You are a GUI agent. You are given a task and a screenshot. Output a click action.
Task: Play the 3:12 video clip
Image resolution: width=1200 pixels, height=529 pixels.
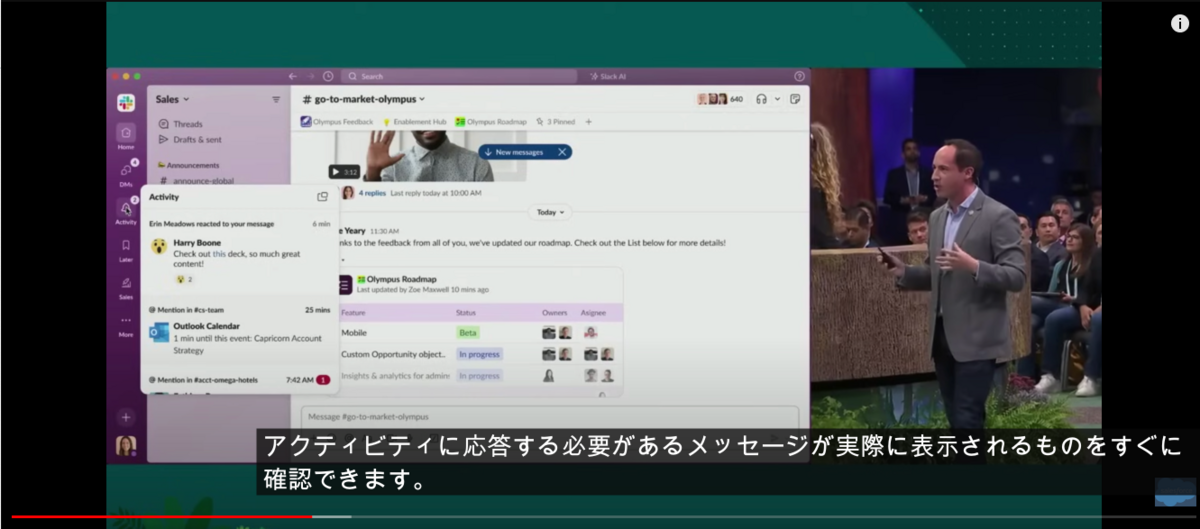(x=344, y=172)
